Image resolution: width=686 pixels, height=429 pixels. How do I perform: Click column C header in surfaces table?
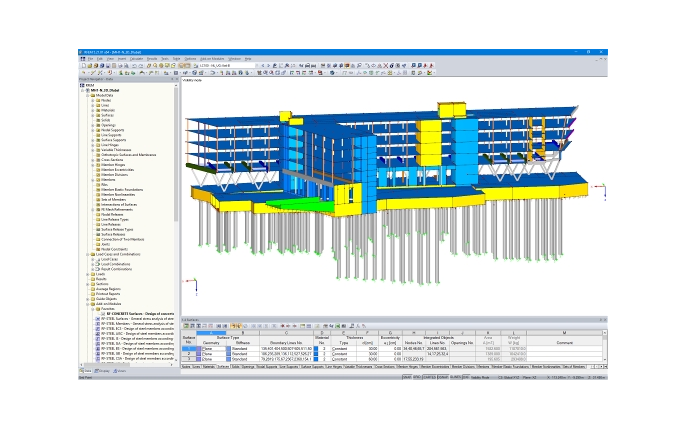286,333
